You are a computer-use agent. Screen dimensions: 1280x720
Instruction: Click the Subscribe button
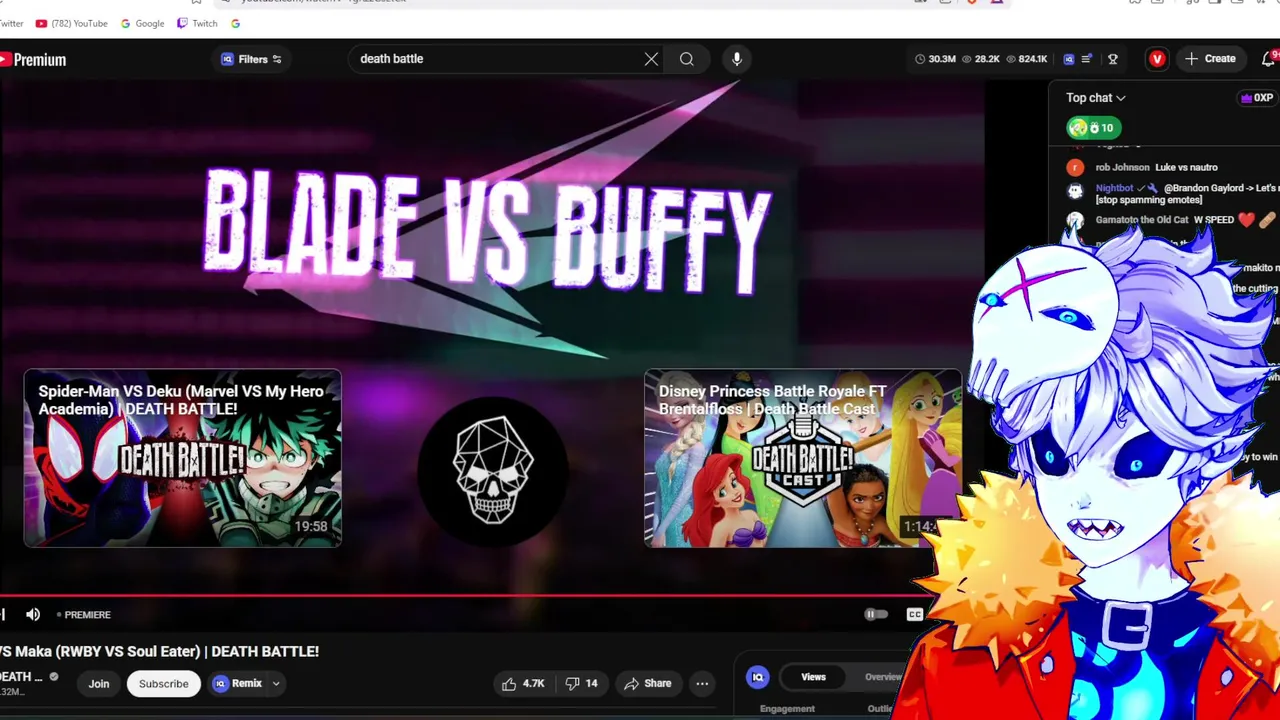coord(163,684)
